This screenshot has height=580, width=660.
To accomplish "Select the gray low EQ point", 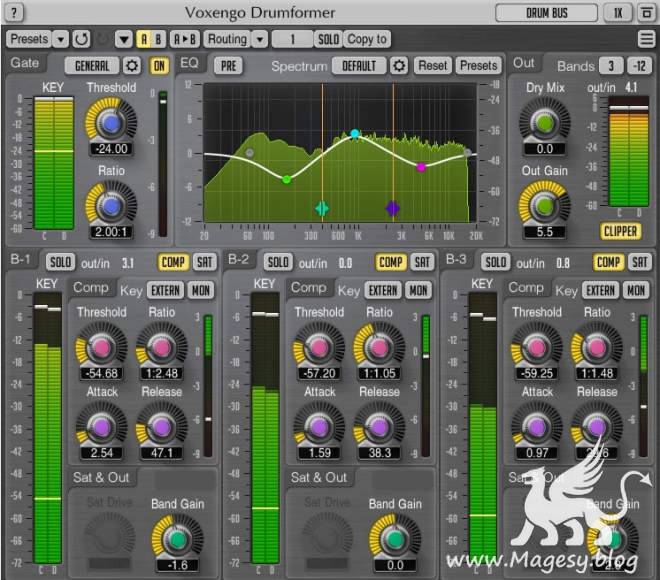I will click(249, 153).
